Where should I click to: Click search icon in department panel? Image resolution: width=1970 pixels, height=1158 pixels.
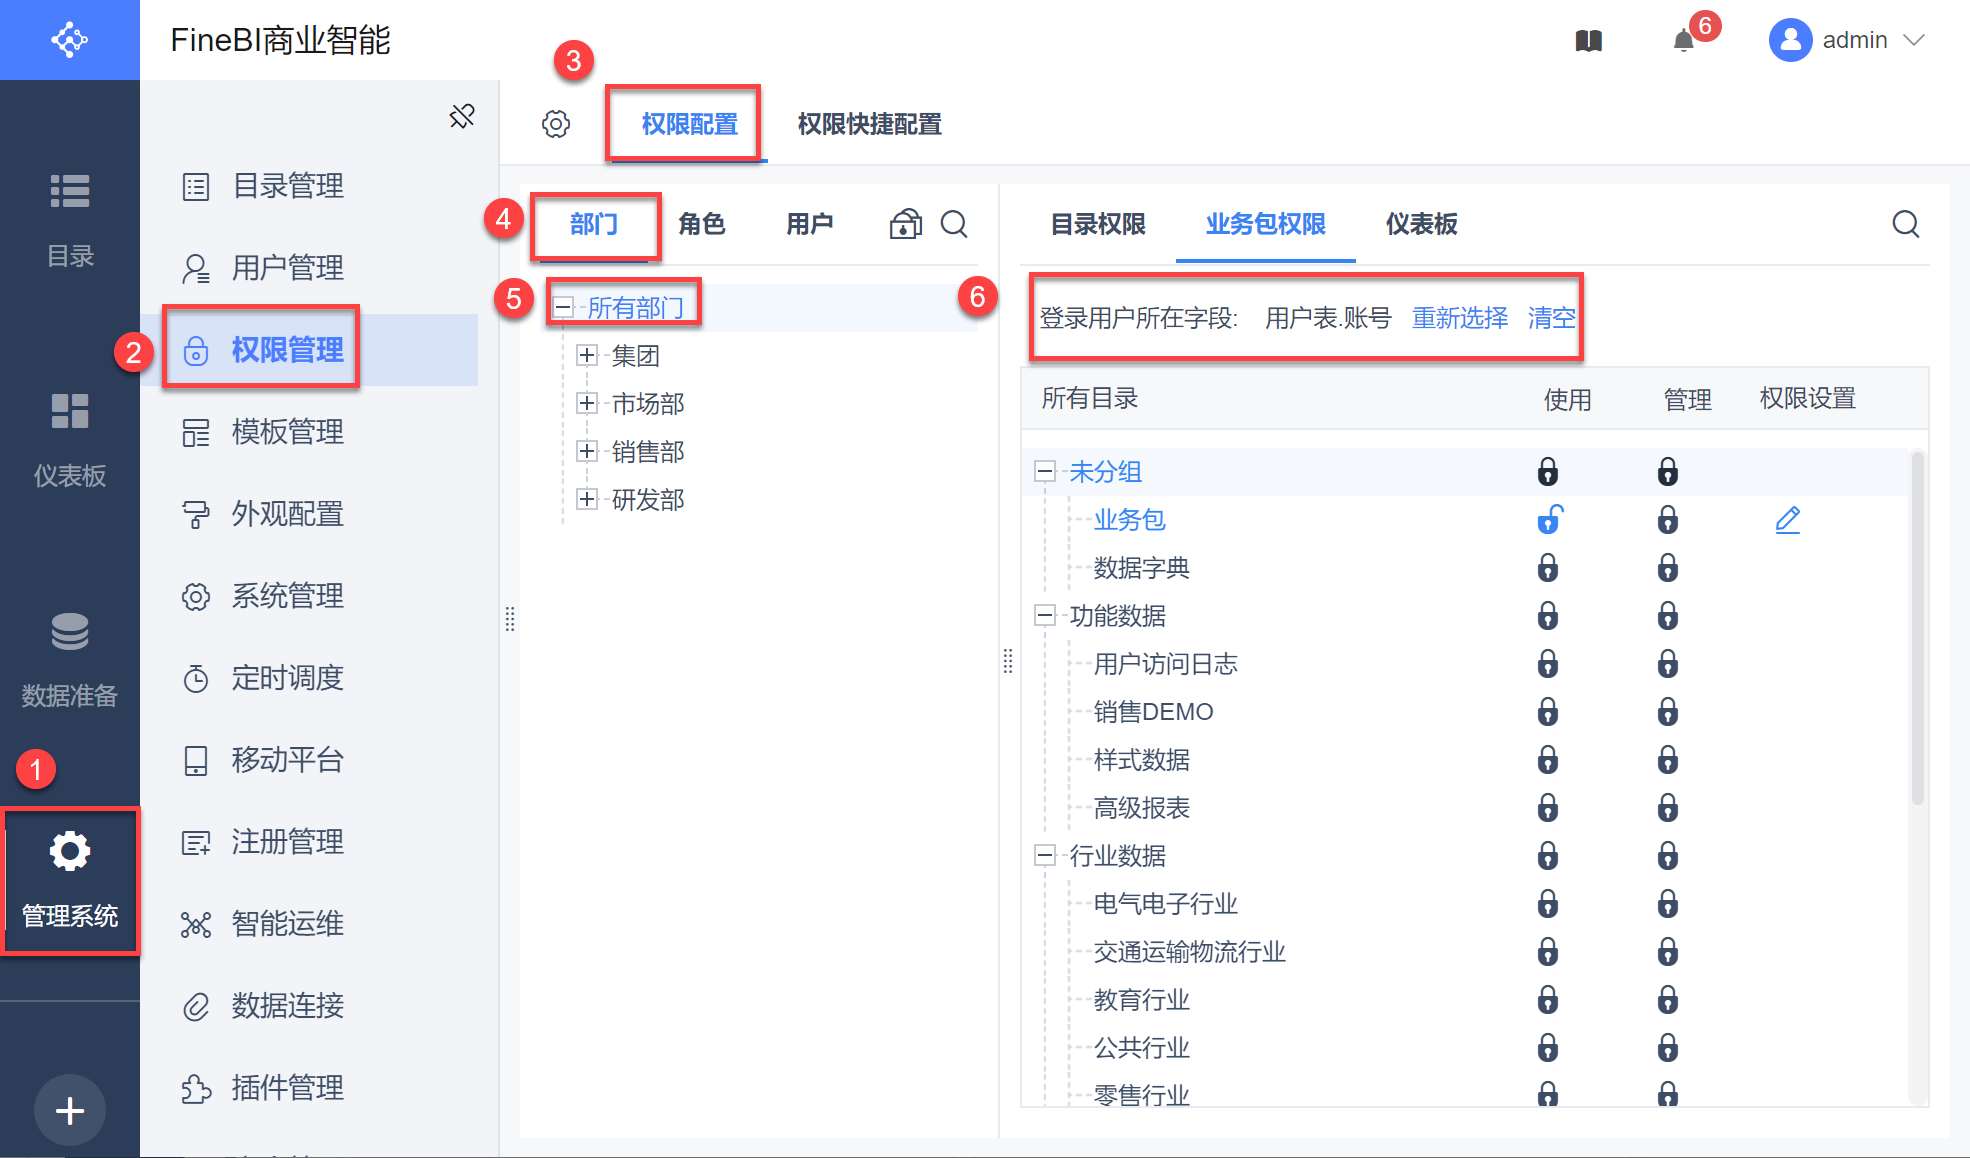[x=954, y=224]
